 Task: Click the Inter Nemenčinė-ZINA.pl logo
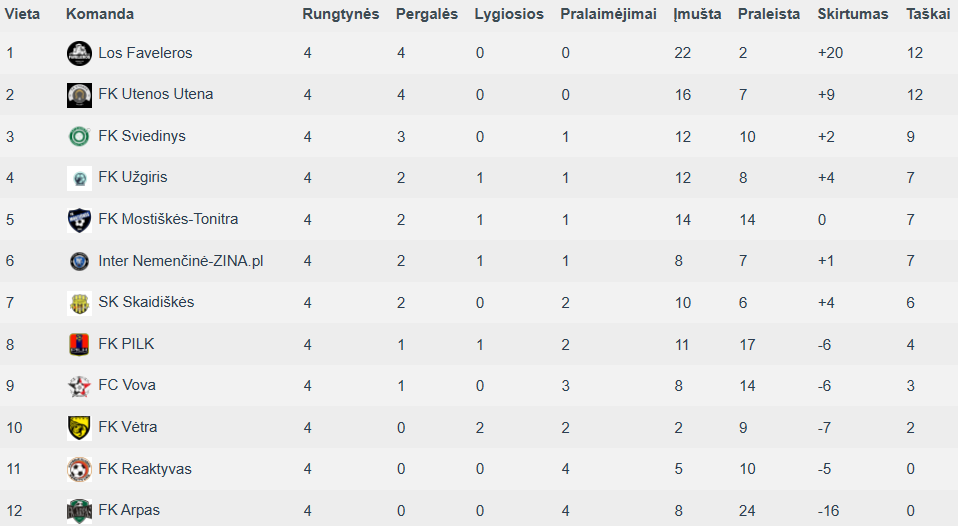coord(79,261)
